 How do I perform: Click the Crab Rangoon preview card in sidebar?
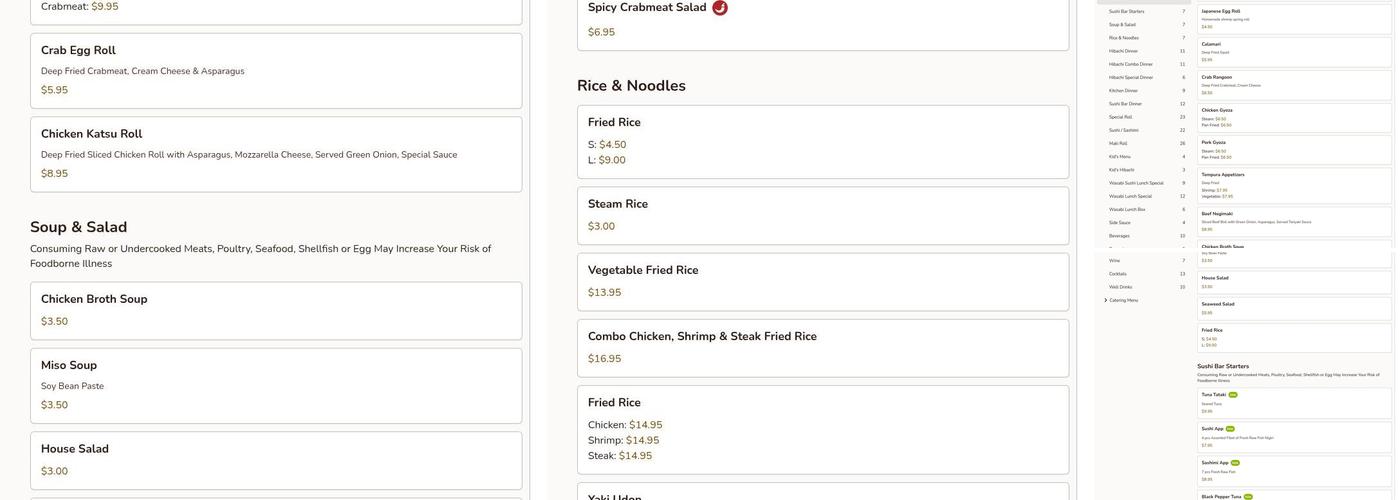point(1294,85)
